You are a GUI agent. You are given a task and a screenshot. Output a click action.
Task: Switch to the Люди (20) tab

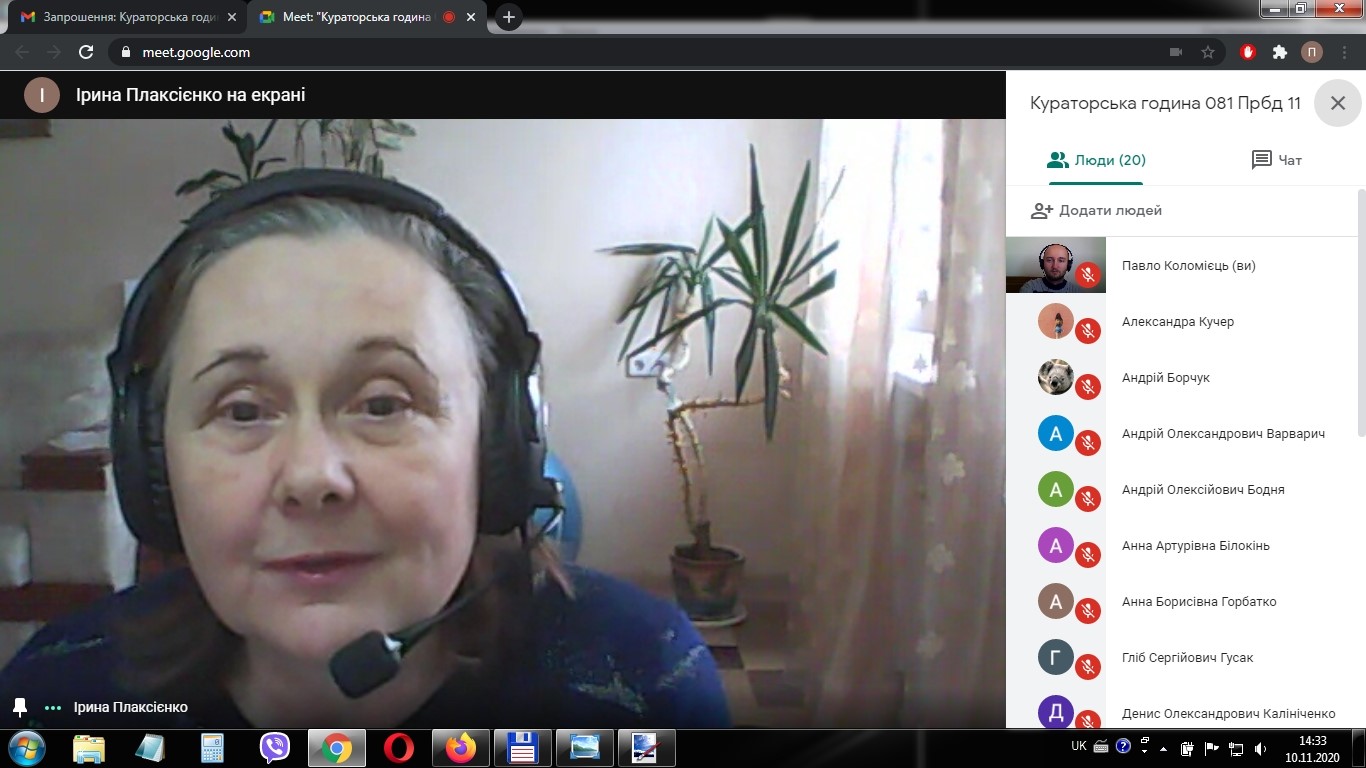1096,160
